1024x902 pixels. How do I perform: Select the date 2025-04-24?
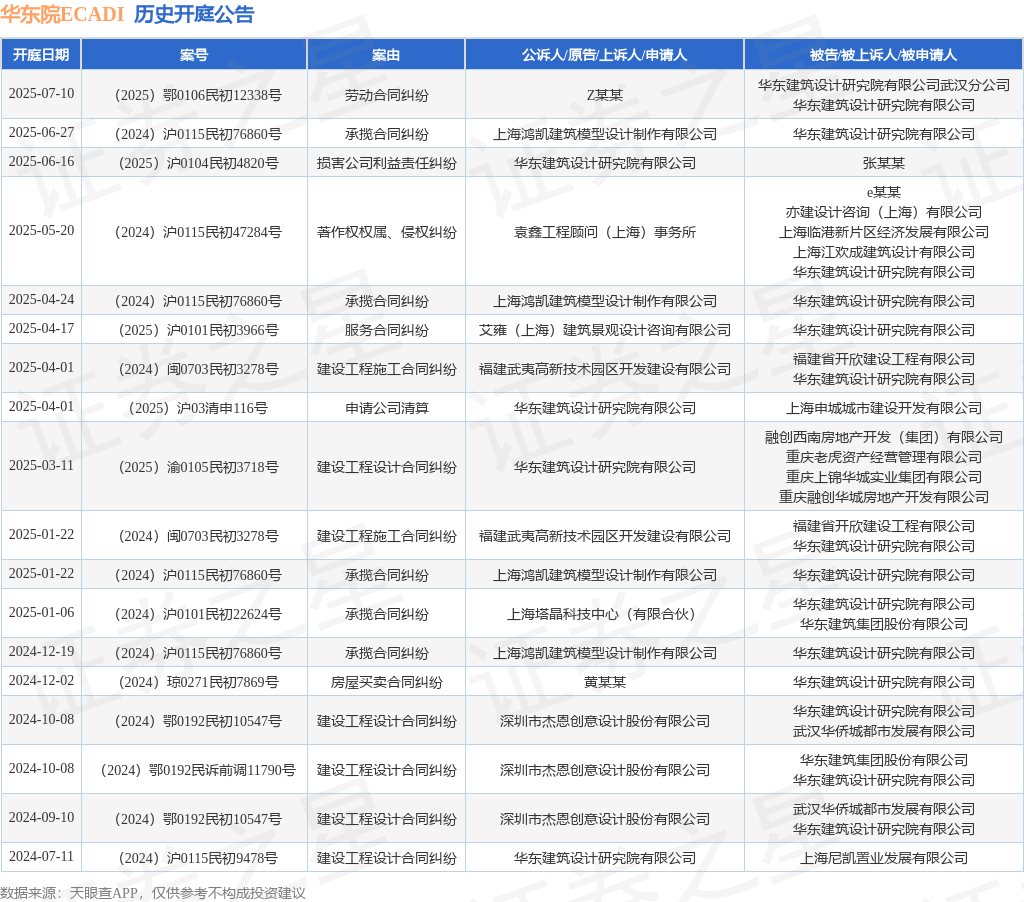[x=41, y=300]
